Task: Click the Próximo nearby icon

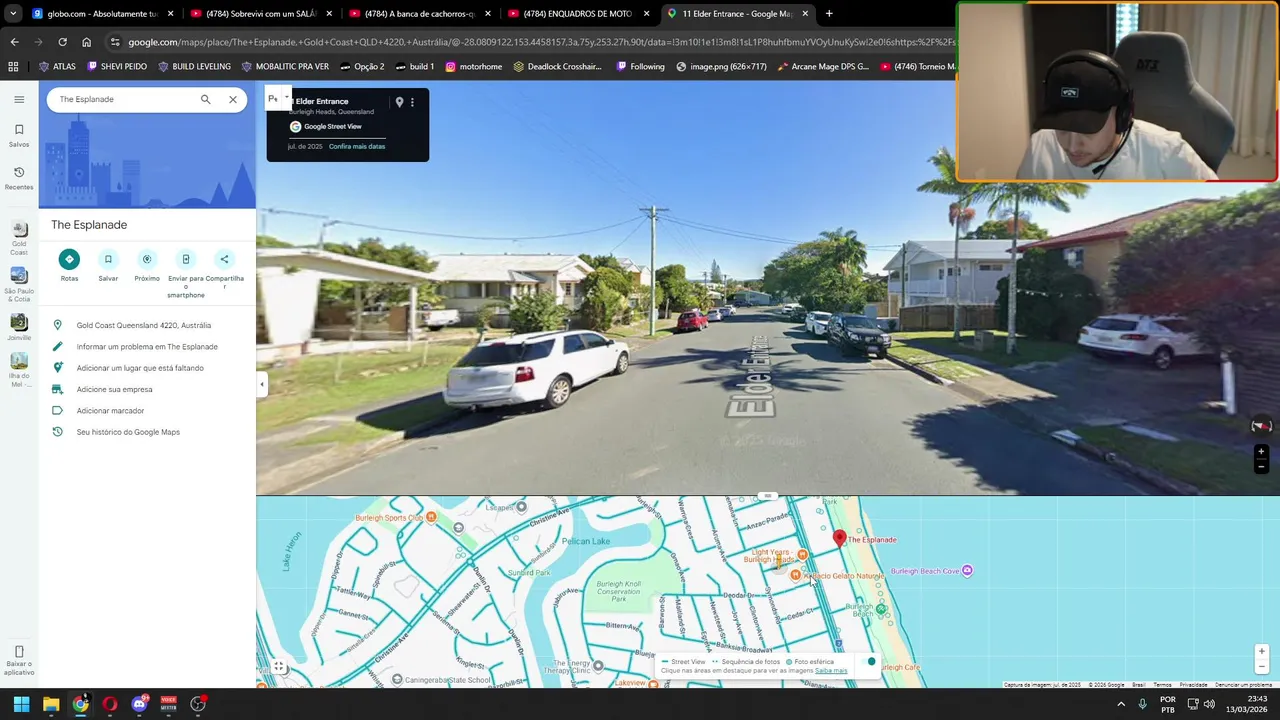Action: (x=147, y=259)
